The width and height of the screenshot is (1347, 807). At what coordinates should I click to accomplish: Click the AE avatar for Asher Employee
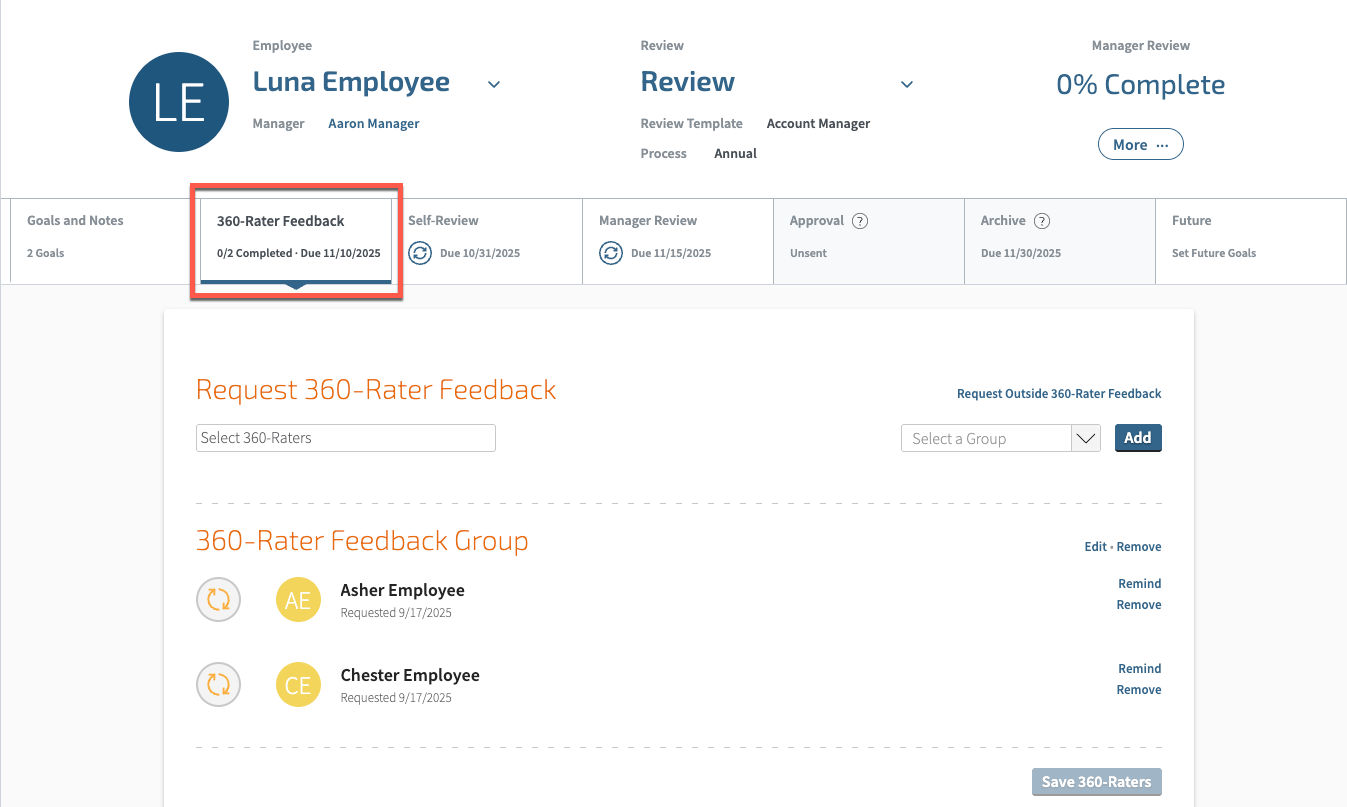(298, 599)
